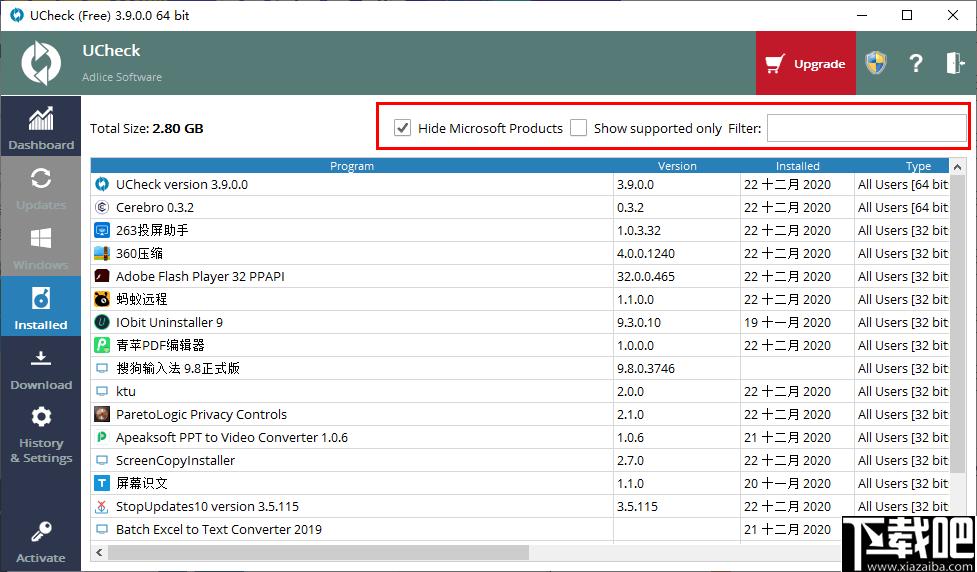This screenshot has width=977, height=572.
Task: Open the Windows sidebar section
Action: [x=41, y=247]
